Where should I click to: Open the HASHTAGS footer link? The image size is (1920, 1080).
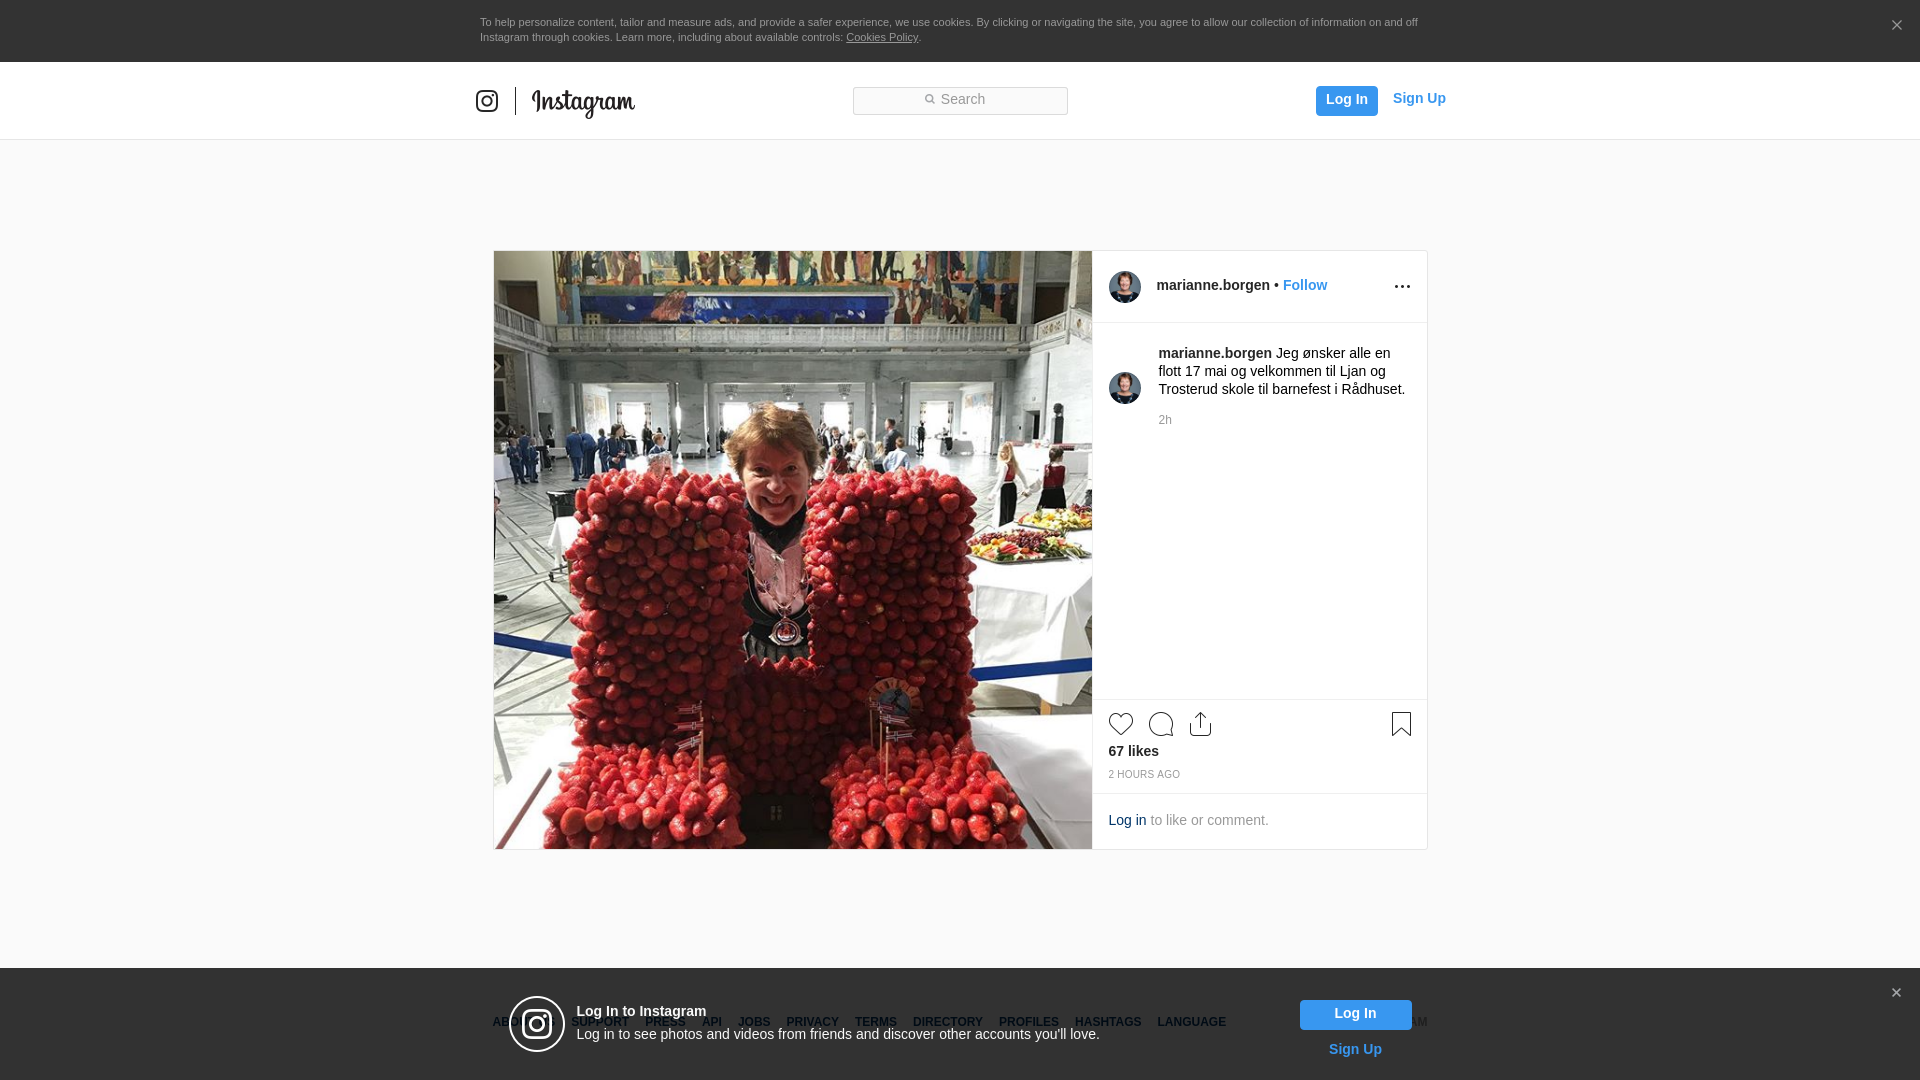[1108, 1022]
